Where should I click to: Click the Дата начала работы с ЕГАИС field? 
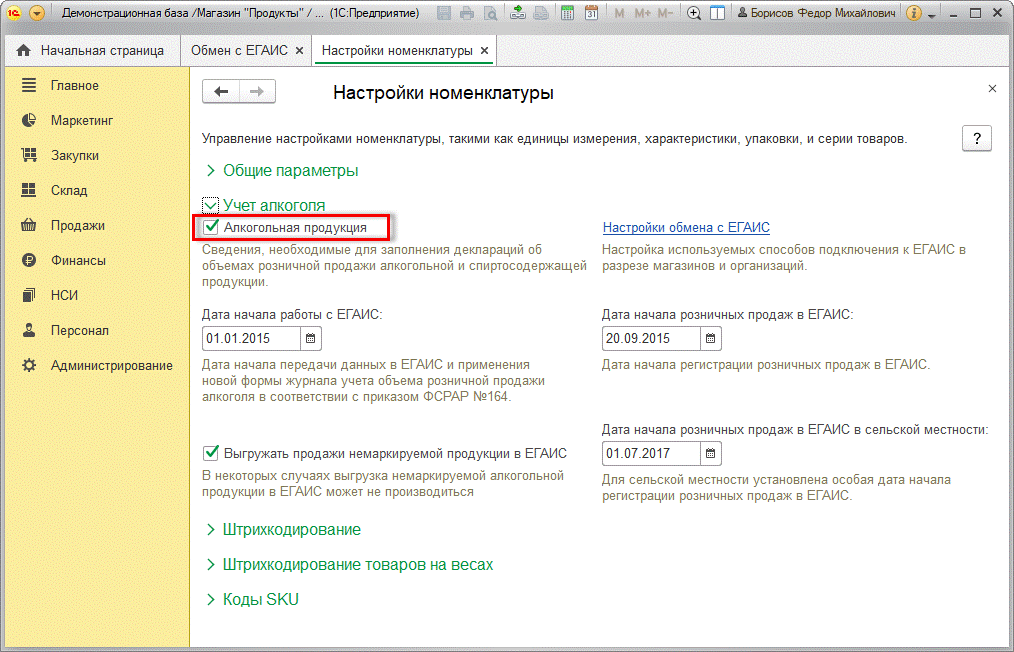(x=252, y=338)
